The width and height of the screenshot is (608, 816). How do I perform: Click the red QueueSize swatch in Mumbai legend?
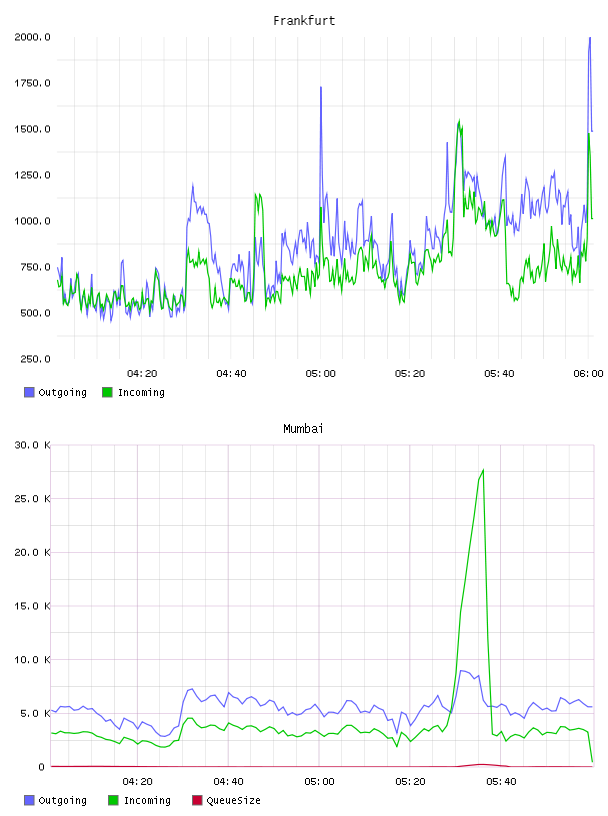tap(197, 800)
